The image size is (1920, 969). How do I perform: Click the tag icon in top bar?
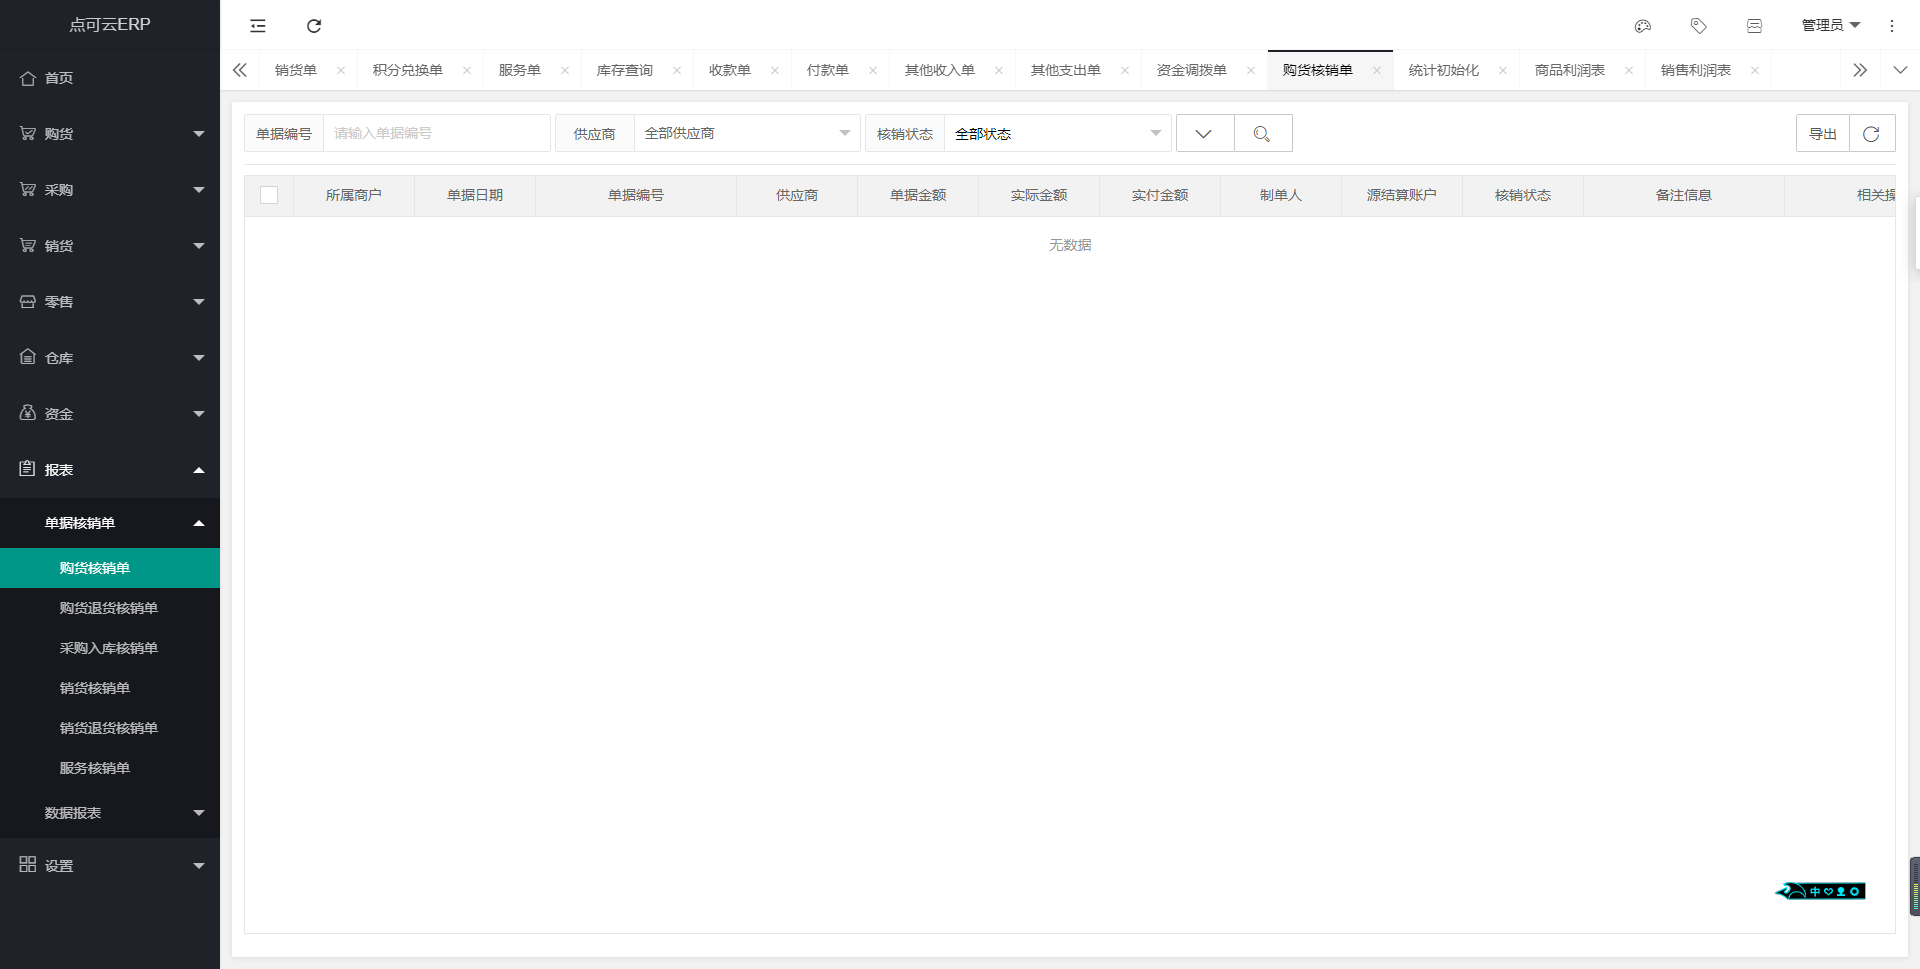pos(1698,26)
